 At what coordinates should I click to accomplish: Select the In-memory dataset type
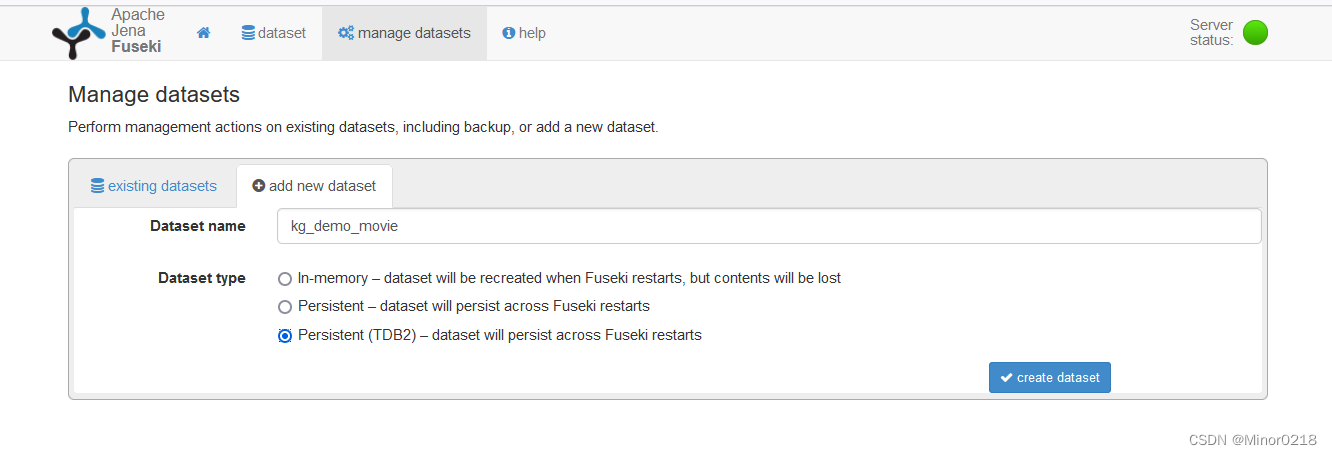click(x=285, y=279)
